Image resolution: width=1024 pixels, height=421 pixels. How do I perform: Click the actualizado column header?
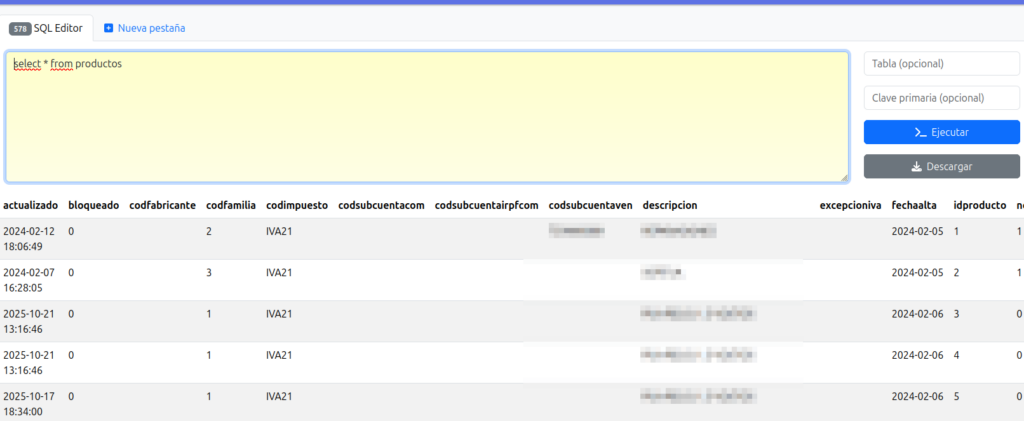click(x=31, y=205)
